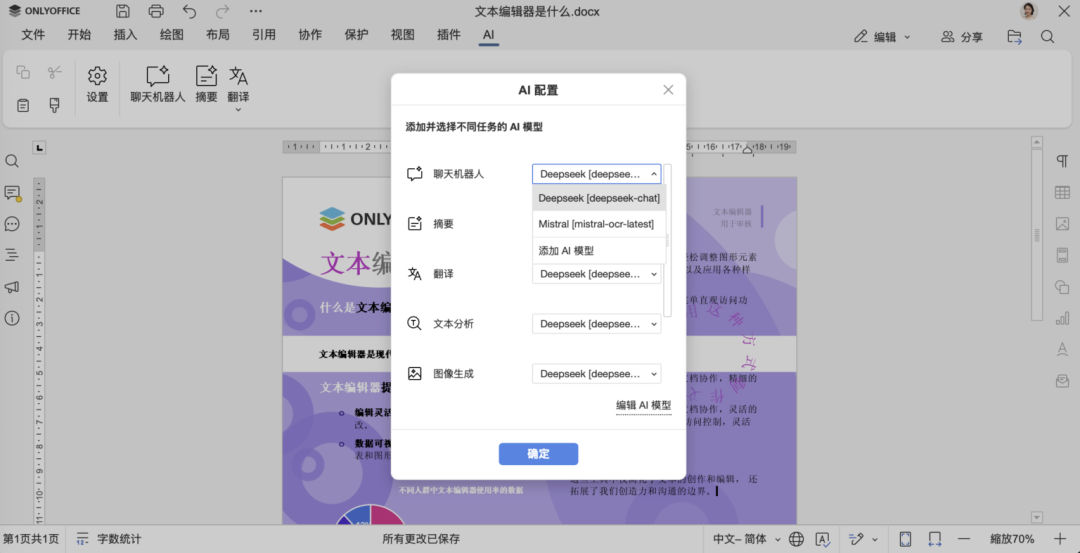Open the feedback megaphone icon
The height and width of the screenshot is (553, 1080).
pyautogui.click(x=12, y=286)
